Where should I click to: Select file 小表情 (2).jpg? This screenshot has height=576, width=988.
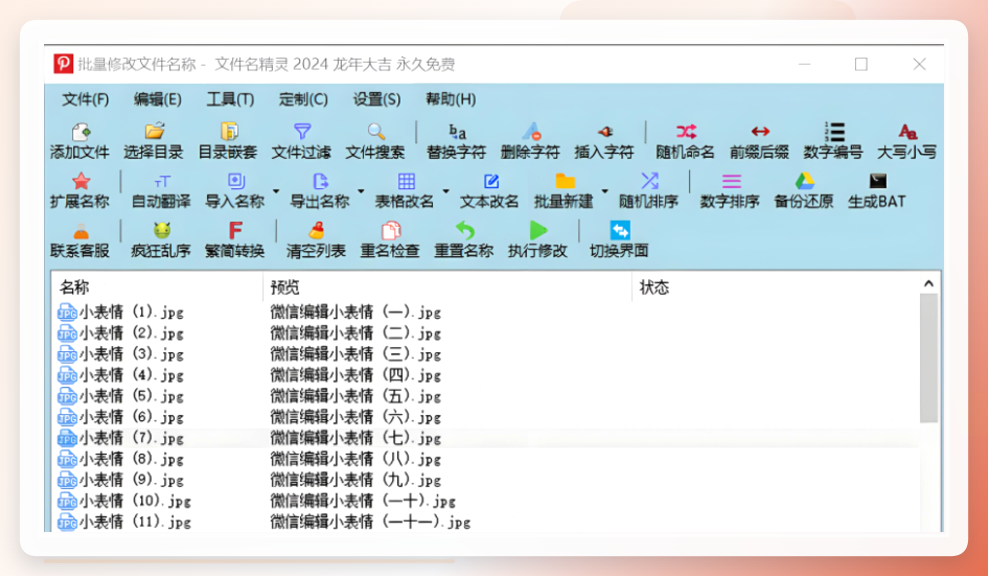[x=120, y=333]
